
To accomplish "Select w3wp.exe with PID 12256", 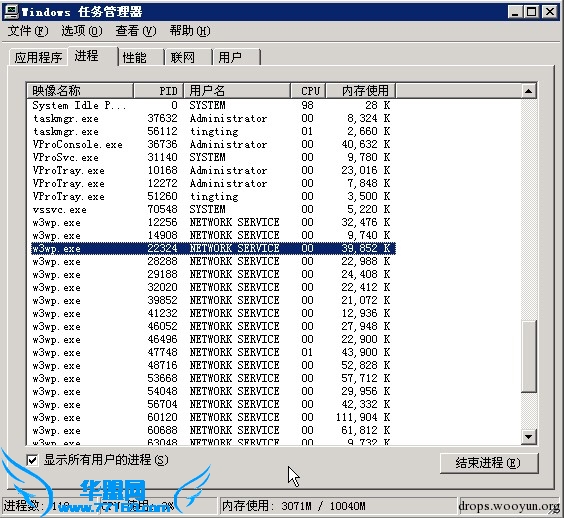I will coord(213,222).
